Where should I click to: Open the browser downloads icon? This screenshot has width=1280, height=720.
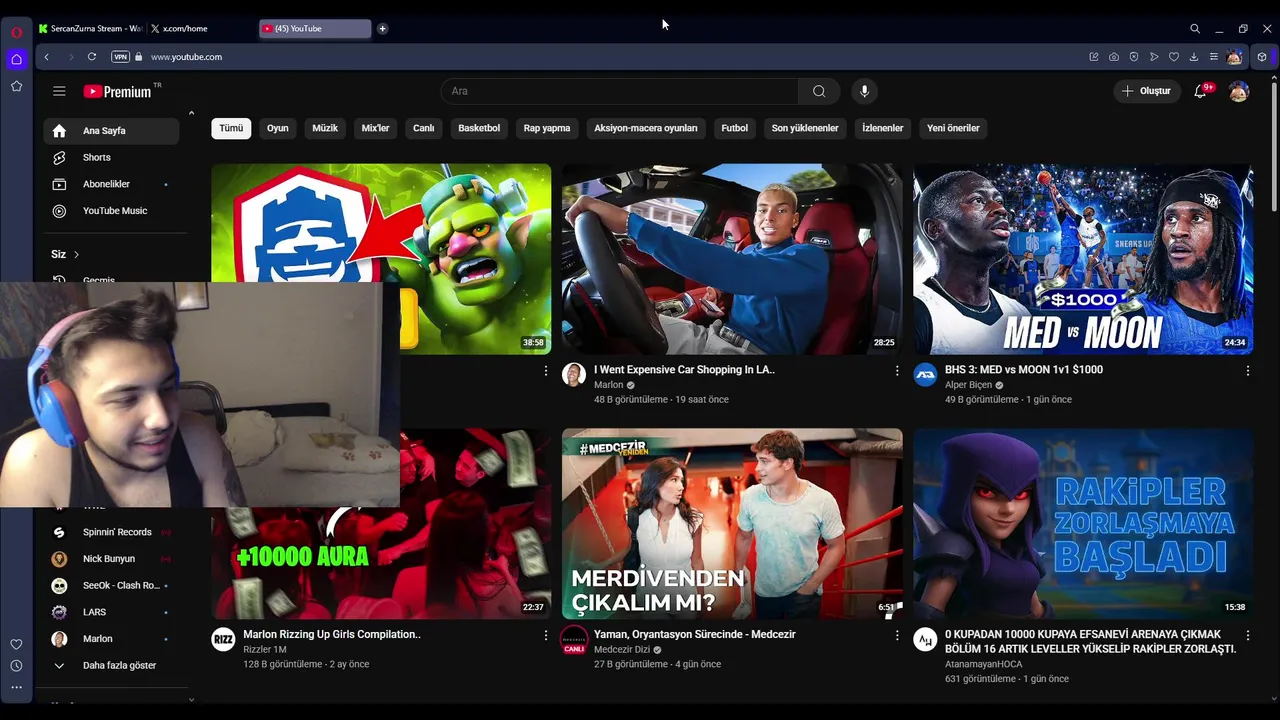point(1194,57)
